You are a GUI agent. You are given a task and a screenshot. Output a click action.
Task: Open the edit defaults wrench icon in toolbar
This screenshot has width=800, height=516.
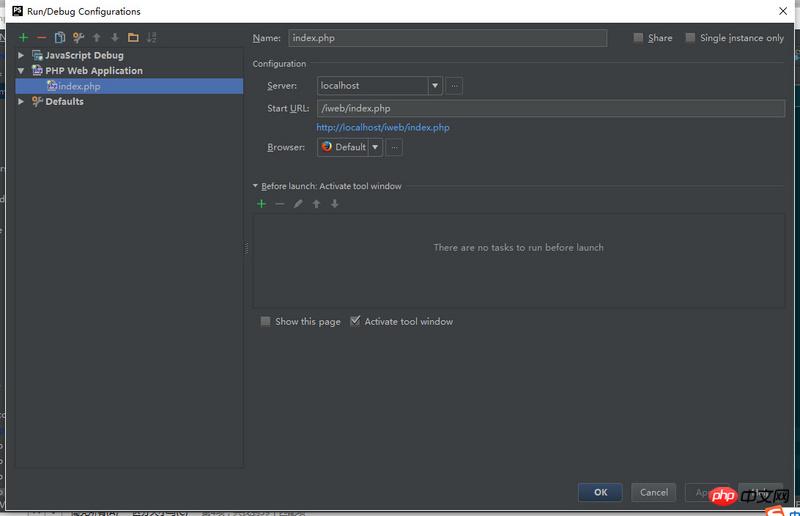[x=78, y=38]
